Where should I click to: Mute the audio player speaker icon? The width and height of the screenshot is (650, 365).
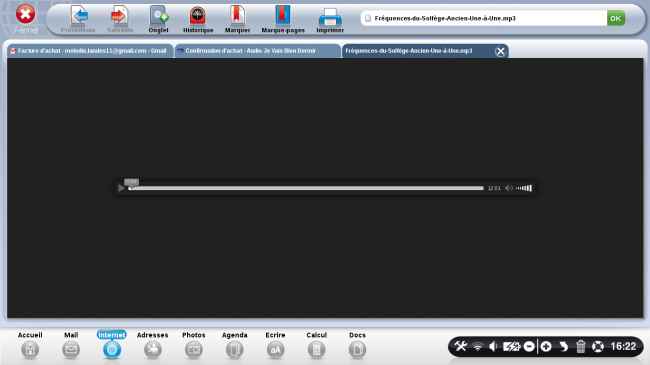[509, 188]
